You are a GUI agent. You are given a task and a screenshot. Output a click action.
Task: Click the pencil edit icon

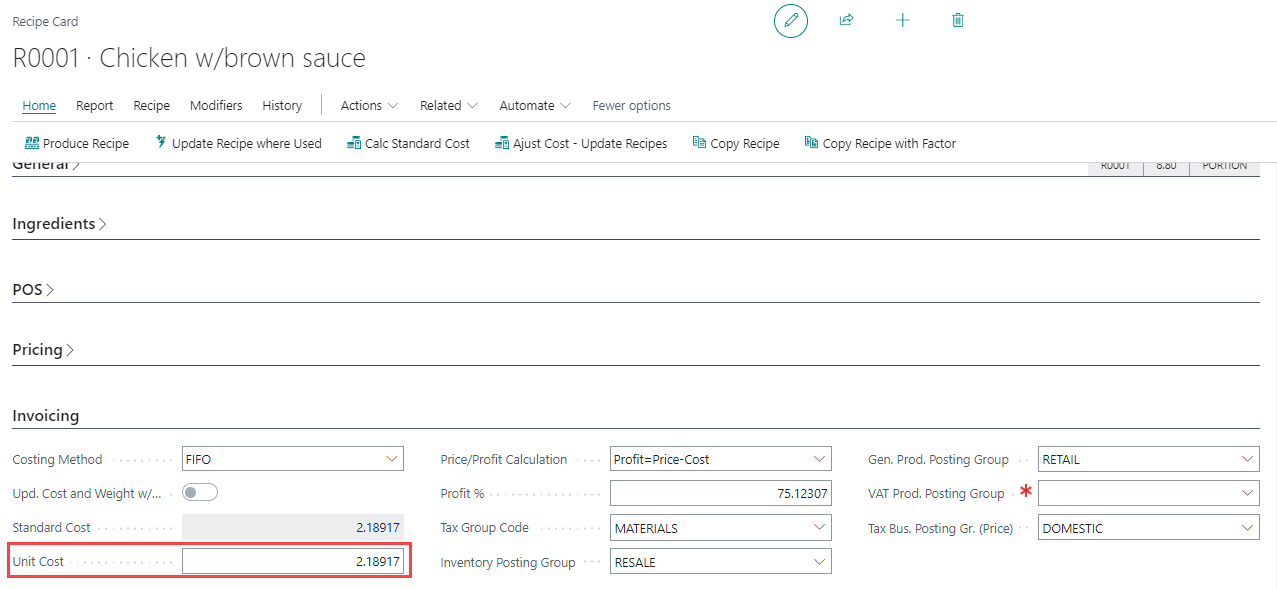(791, 21)
